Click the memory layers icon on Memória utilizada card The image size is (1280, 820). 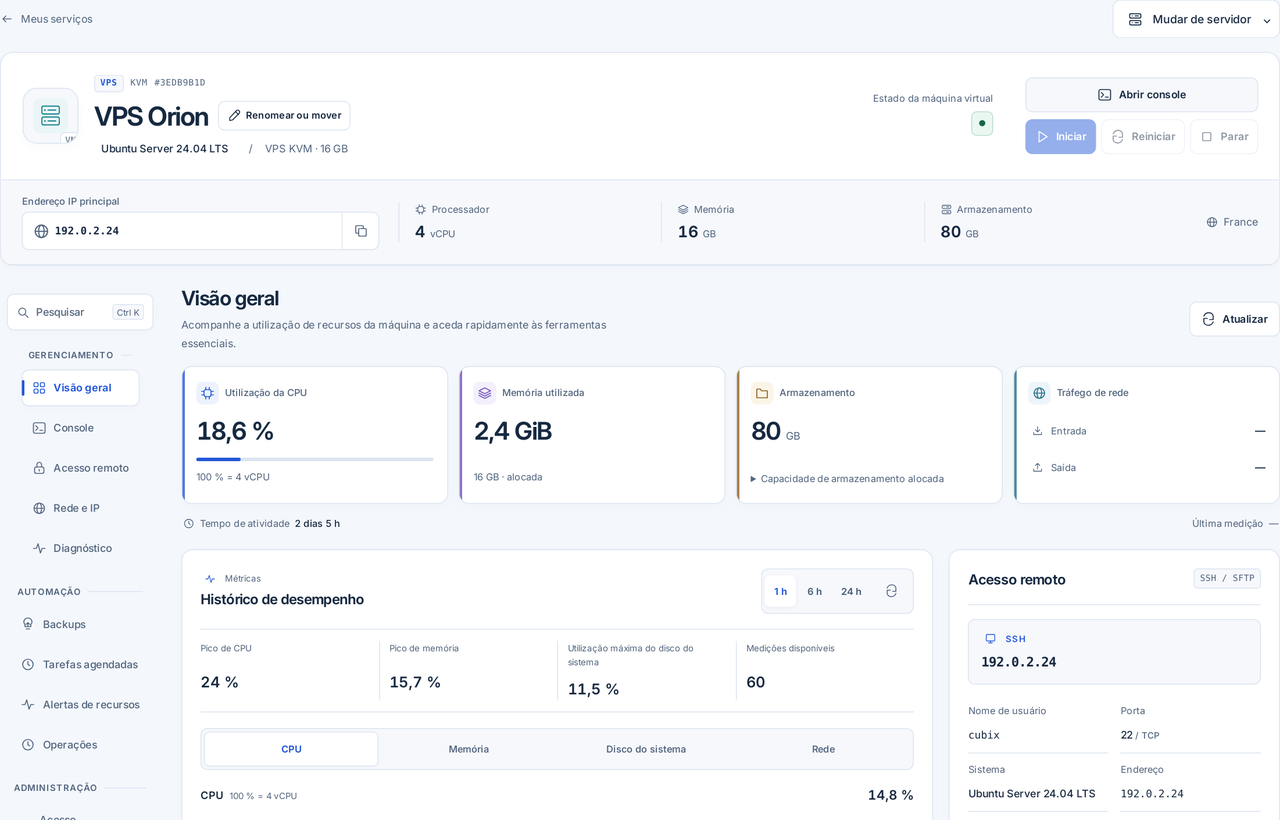(485, 393)
